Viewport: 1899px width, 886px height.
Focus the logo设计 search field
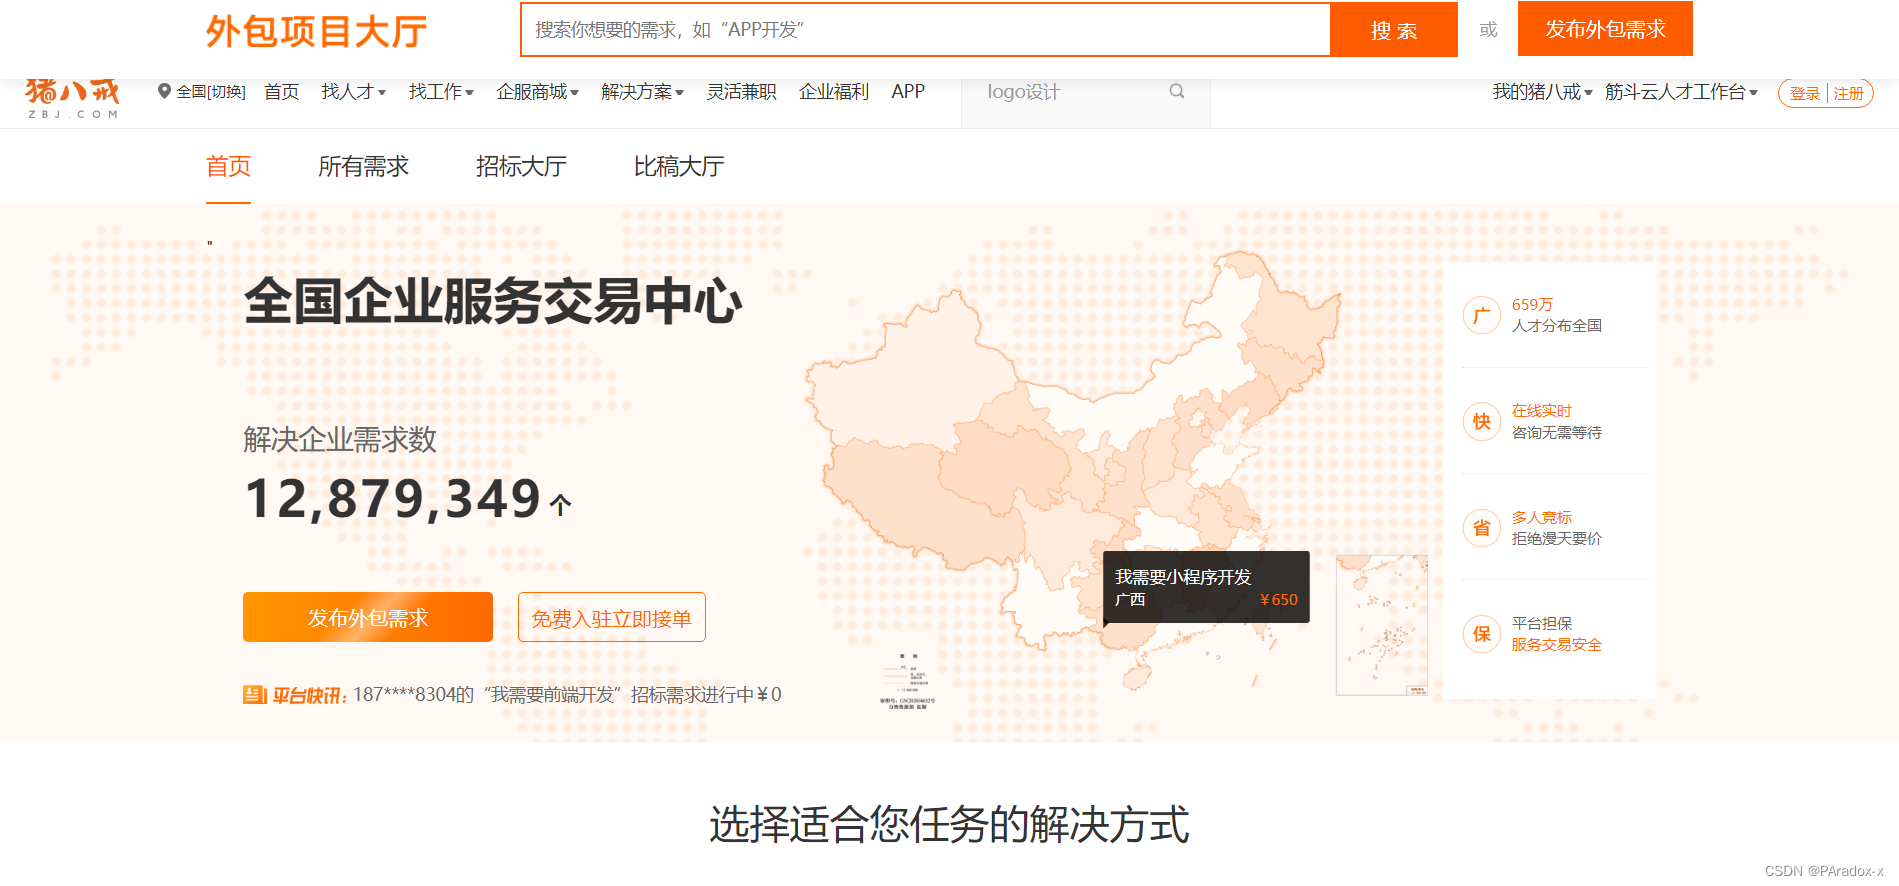tap(1085, 92)
